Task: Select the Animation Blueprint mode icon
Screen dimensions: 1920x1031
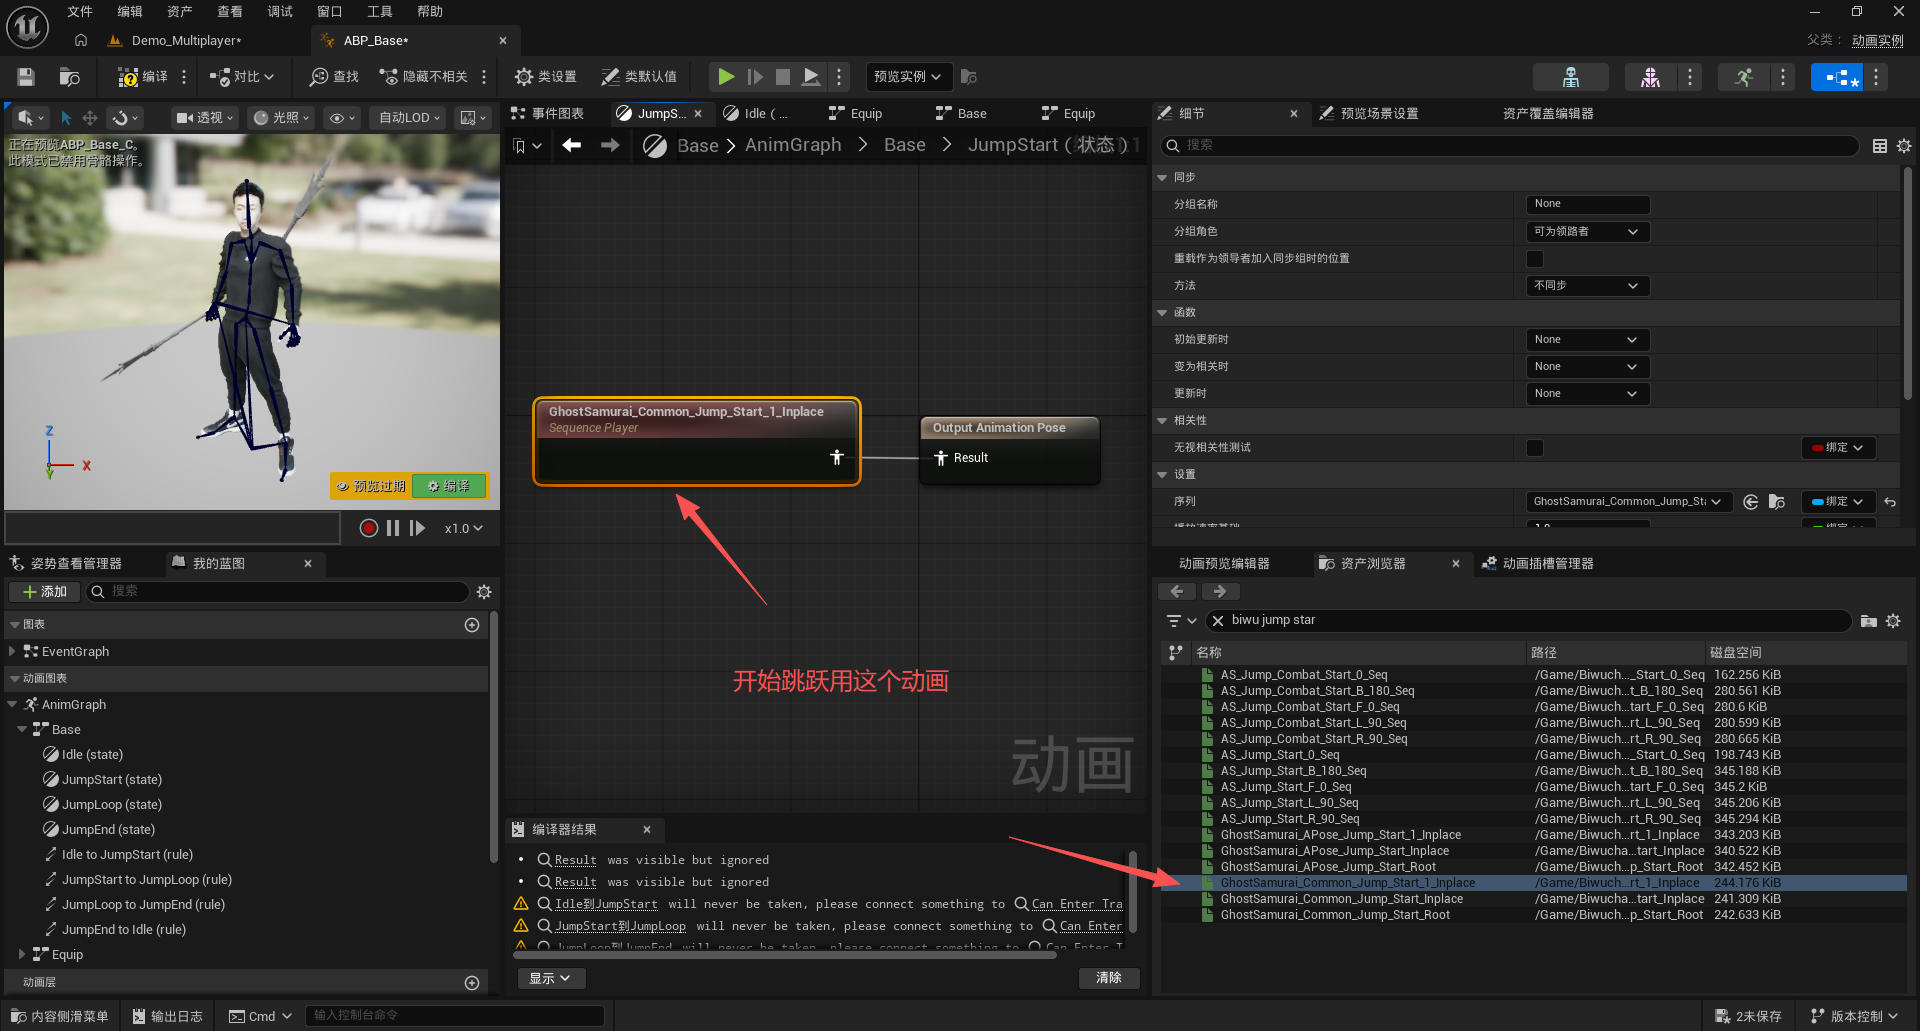Action: tap(1837, 77)
